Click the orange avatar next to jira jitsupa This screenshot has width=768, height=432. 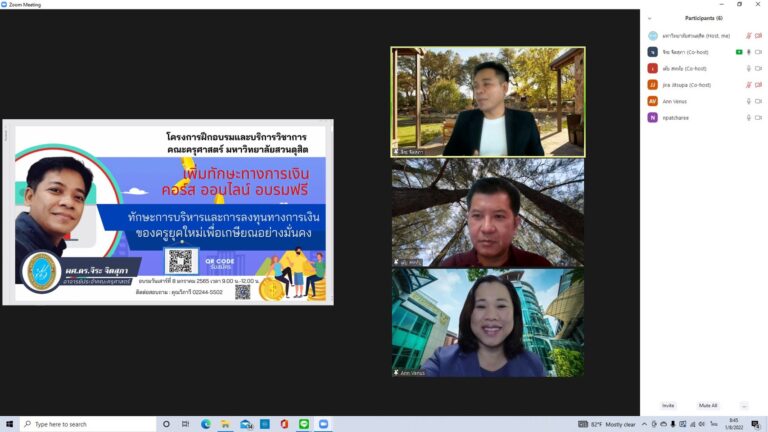(x=652, y=85)
